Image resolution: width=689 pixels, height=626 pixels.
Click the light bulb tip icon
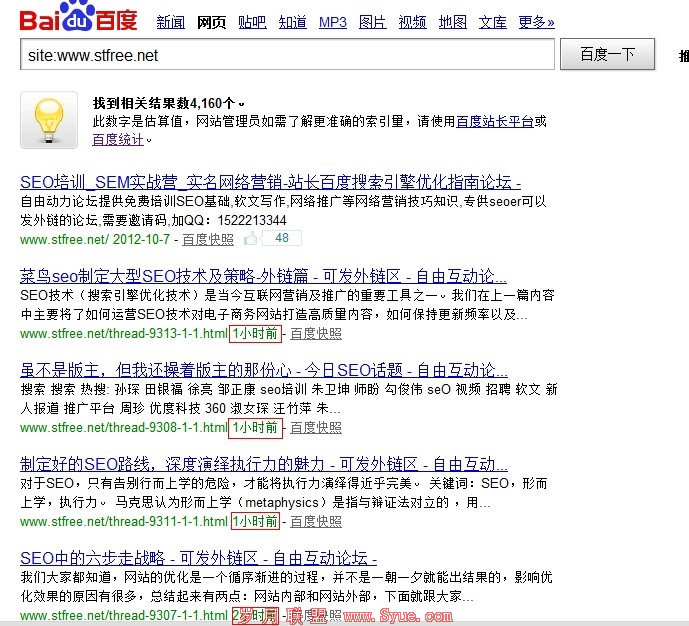tap(49, 120)
